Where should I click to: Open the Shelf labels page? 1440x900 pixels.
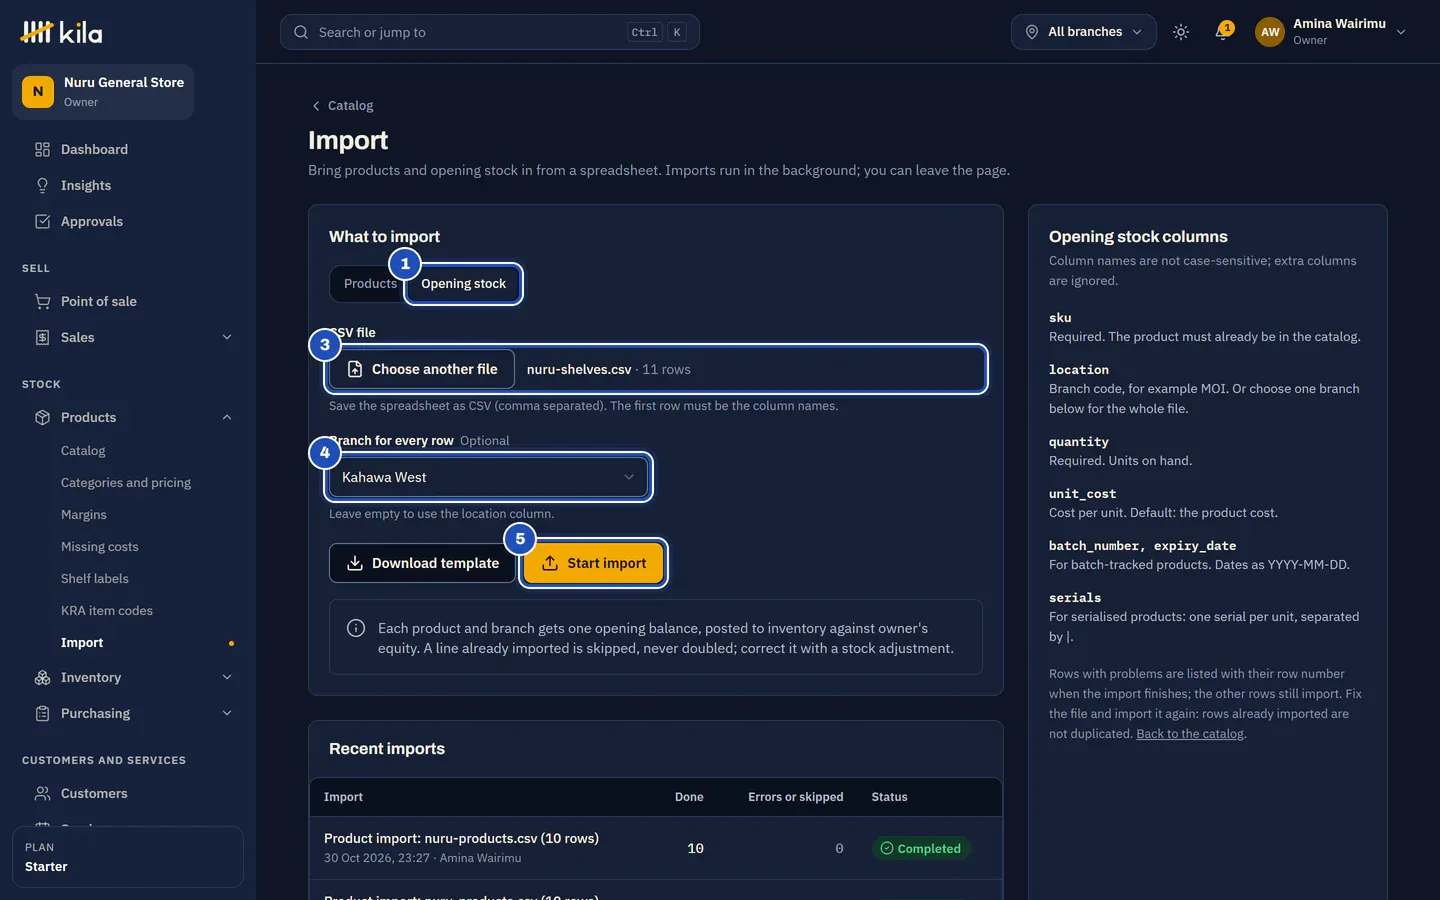[95, 578]
